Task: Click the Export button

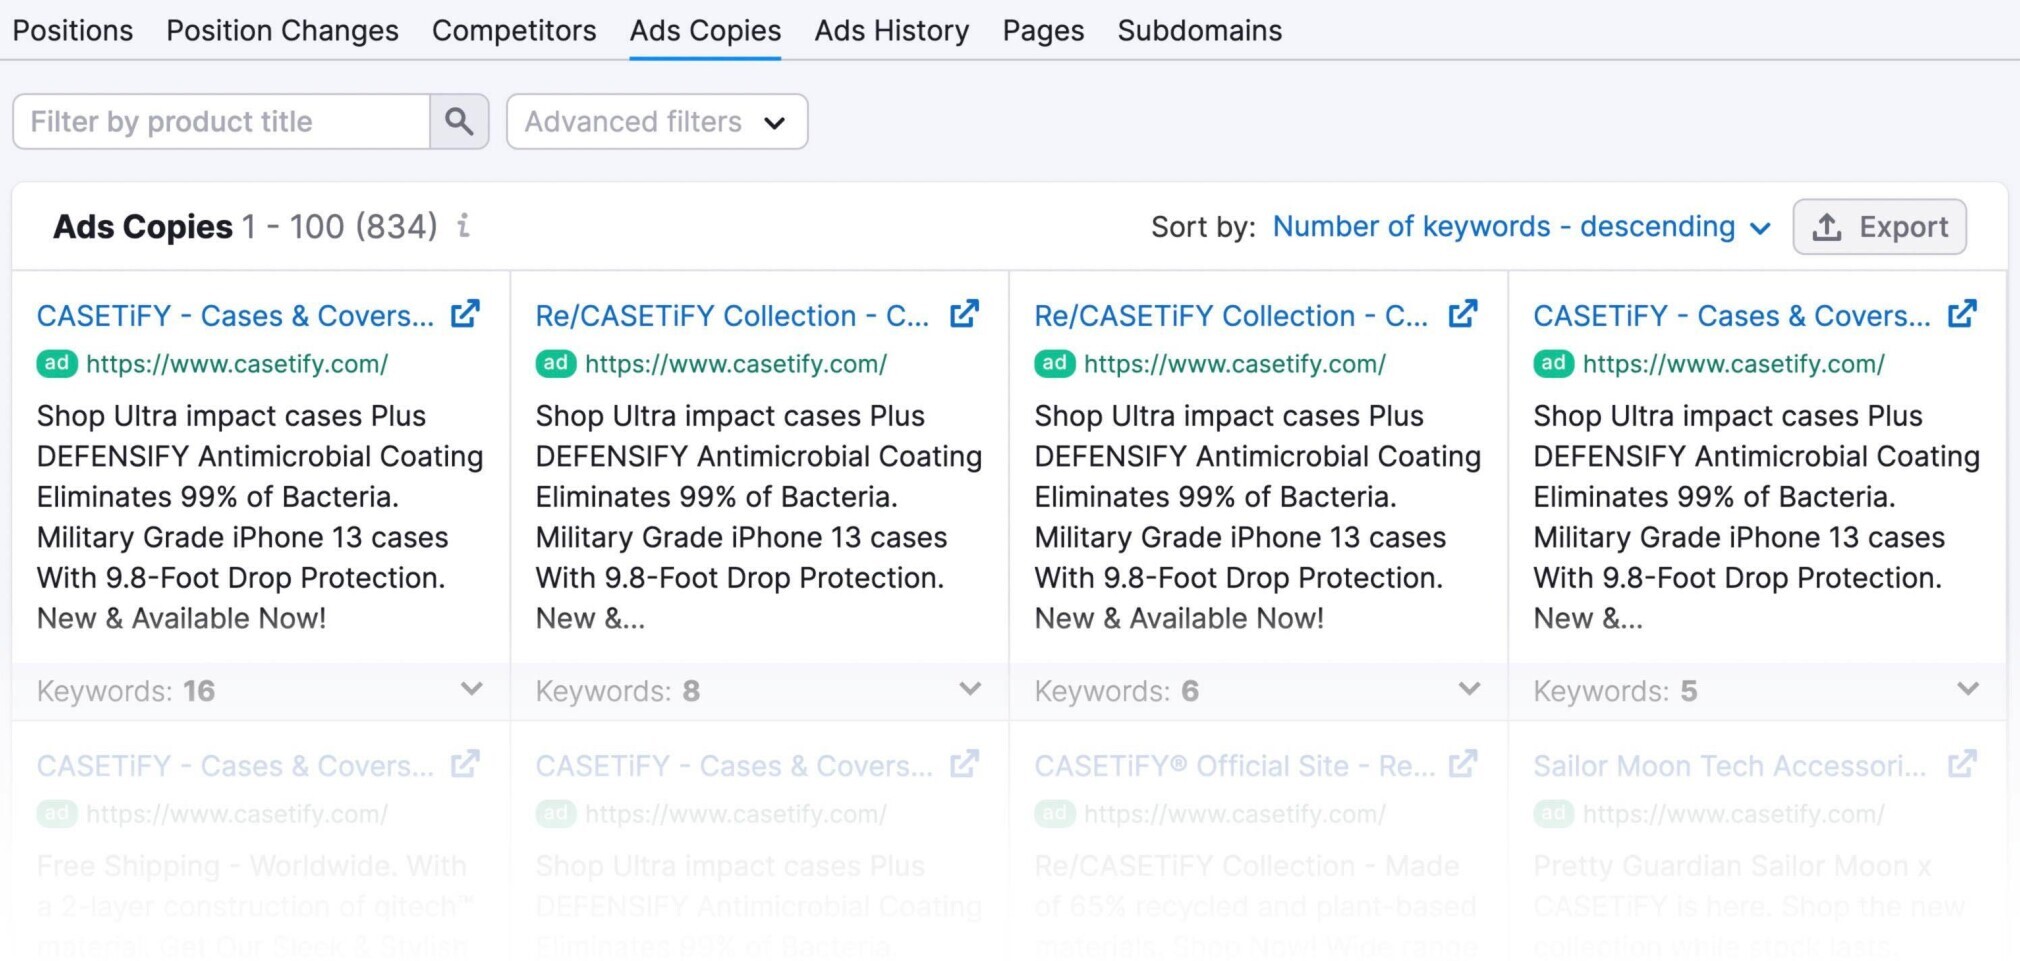Action: [1879, 227]
